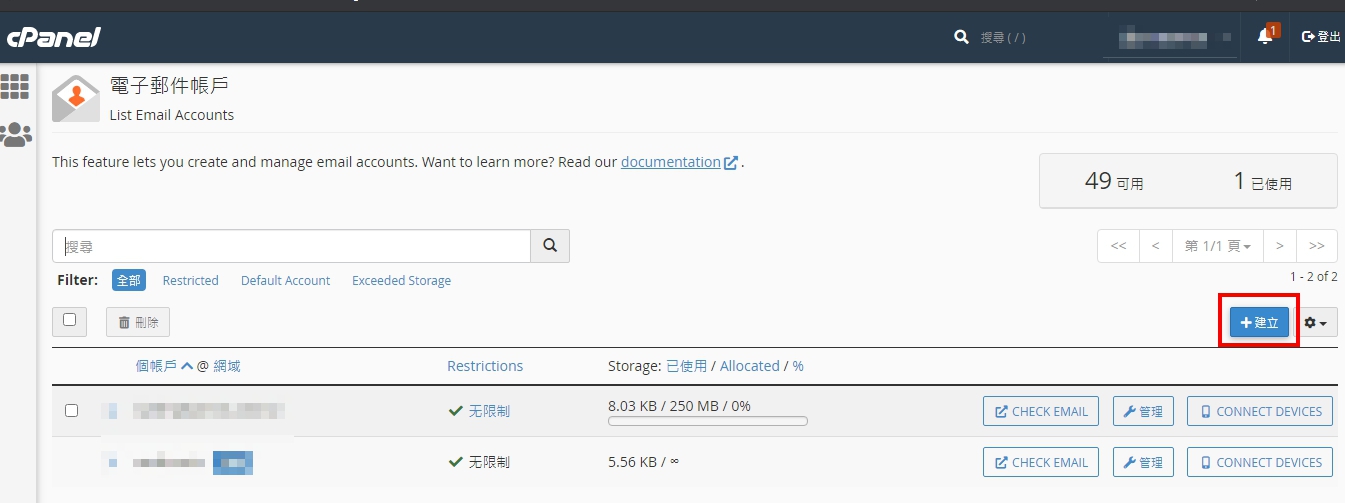Click the cPanel logo

click(x=54, y=37)
